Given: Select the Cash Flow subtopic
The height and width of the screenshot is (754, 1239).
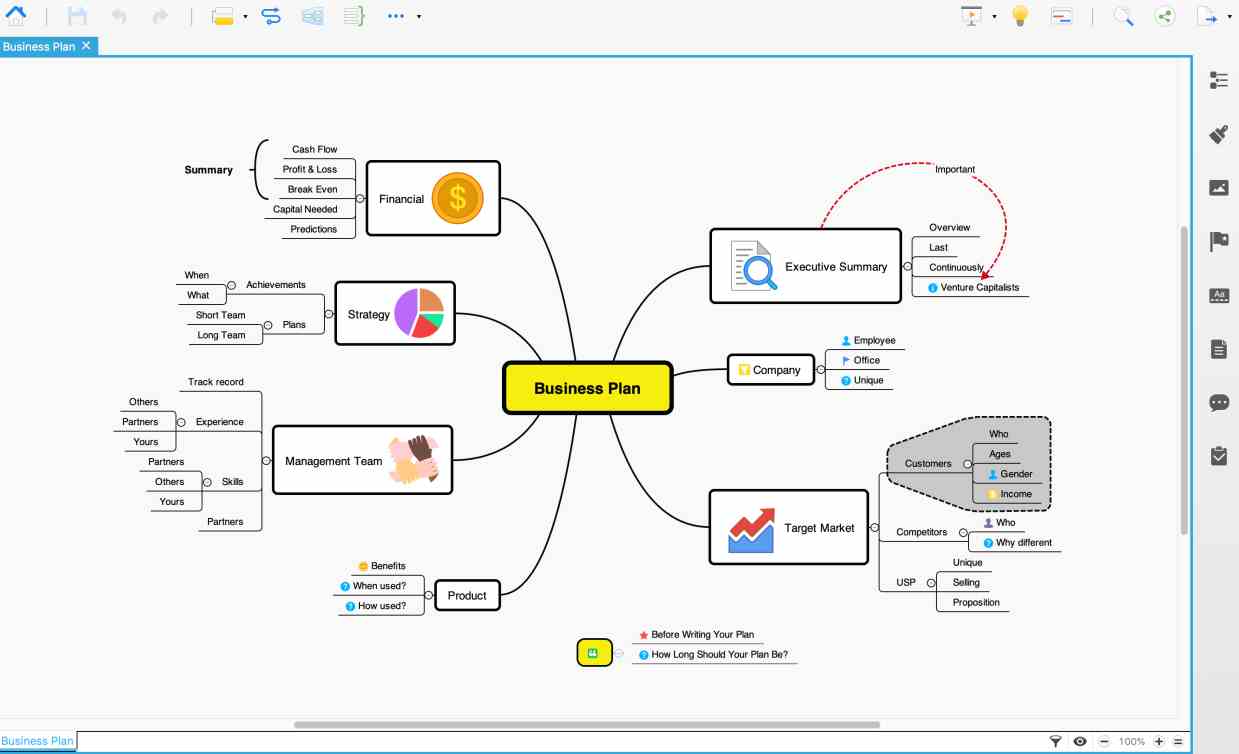Looking at the screenshot, I should coord(314,150).
